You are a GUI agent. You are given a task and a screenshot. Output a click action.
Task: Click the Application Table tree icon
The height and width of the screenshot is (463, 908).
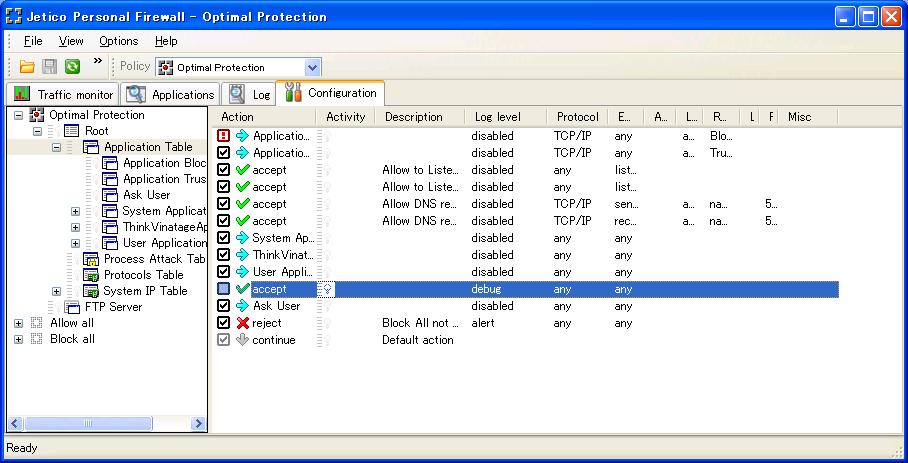90,148
